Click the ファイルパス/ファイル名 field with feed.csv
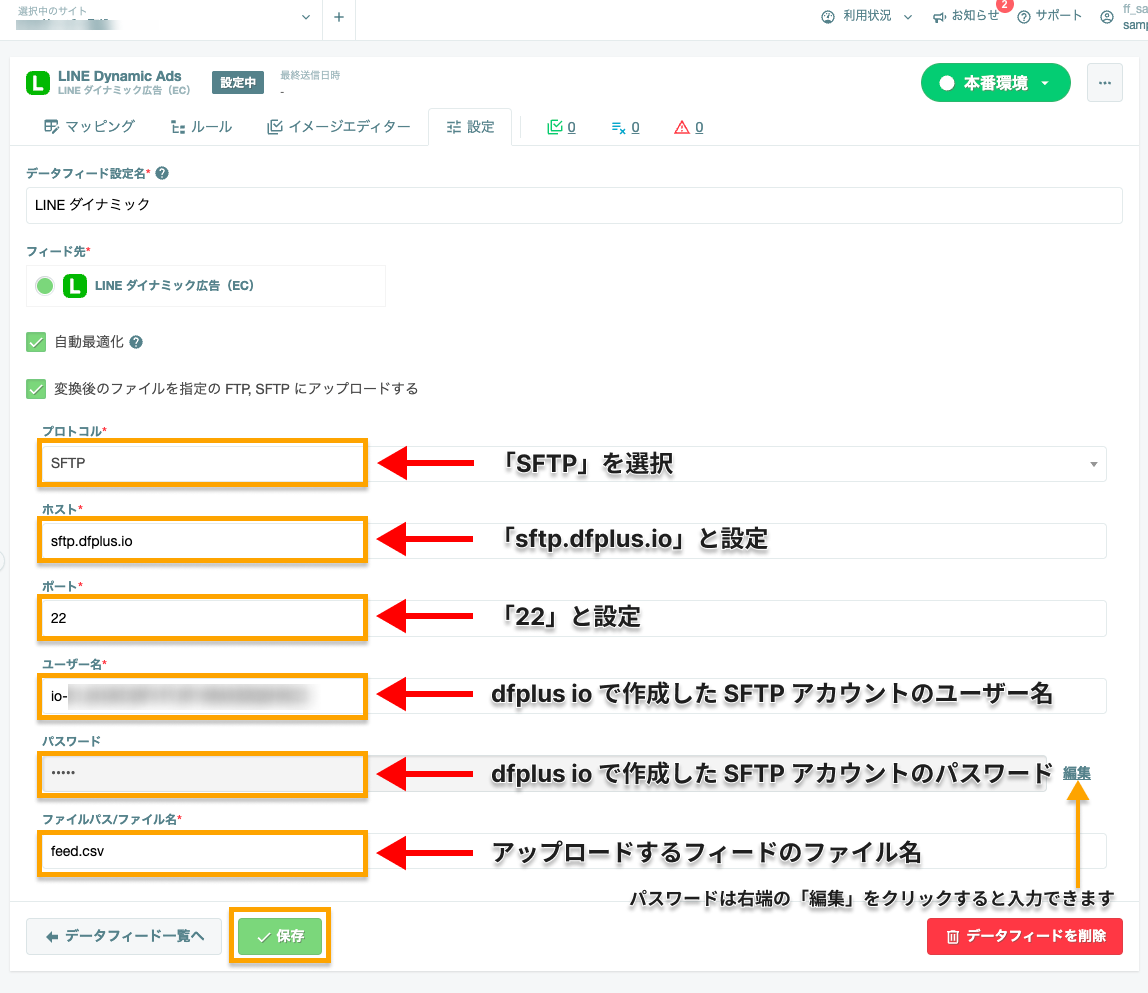The height and width of the screenshot is (993, 1148). pyautogui.click(x=573, y=851)
